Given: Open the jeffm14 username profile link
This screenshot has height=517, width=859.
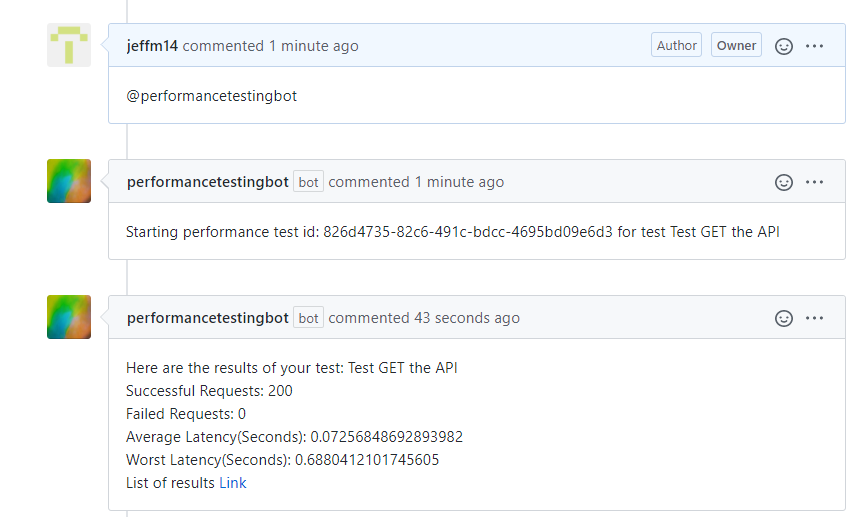Looking at the screenshot, I should click(x=152, y=46).
